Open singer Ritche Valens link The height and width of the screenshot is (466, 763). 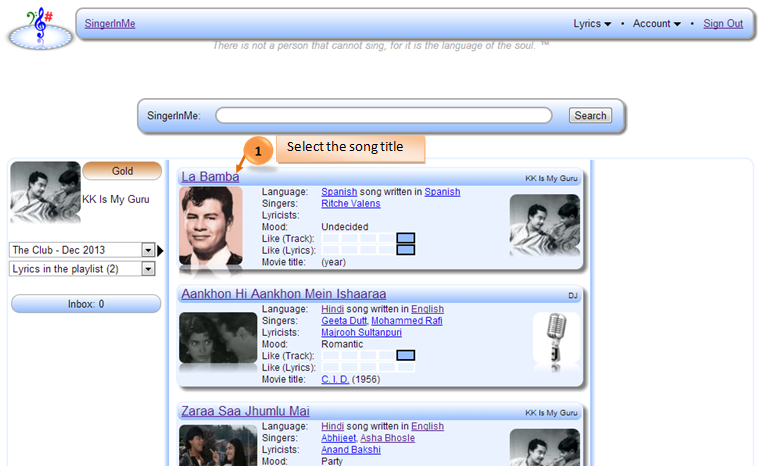coord(351,203)
